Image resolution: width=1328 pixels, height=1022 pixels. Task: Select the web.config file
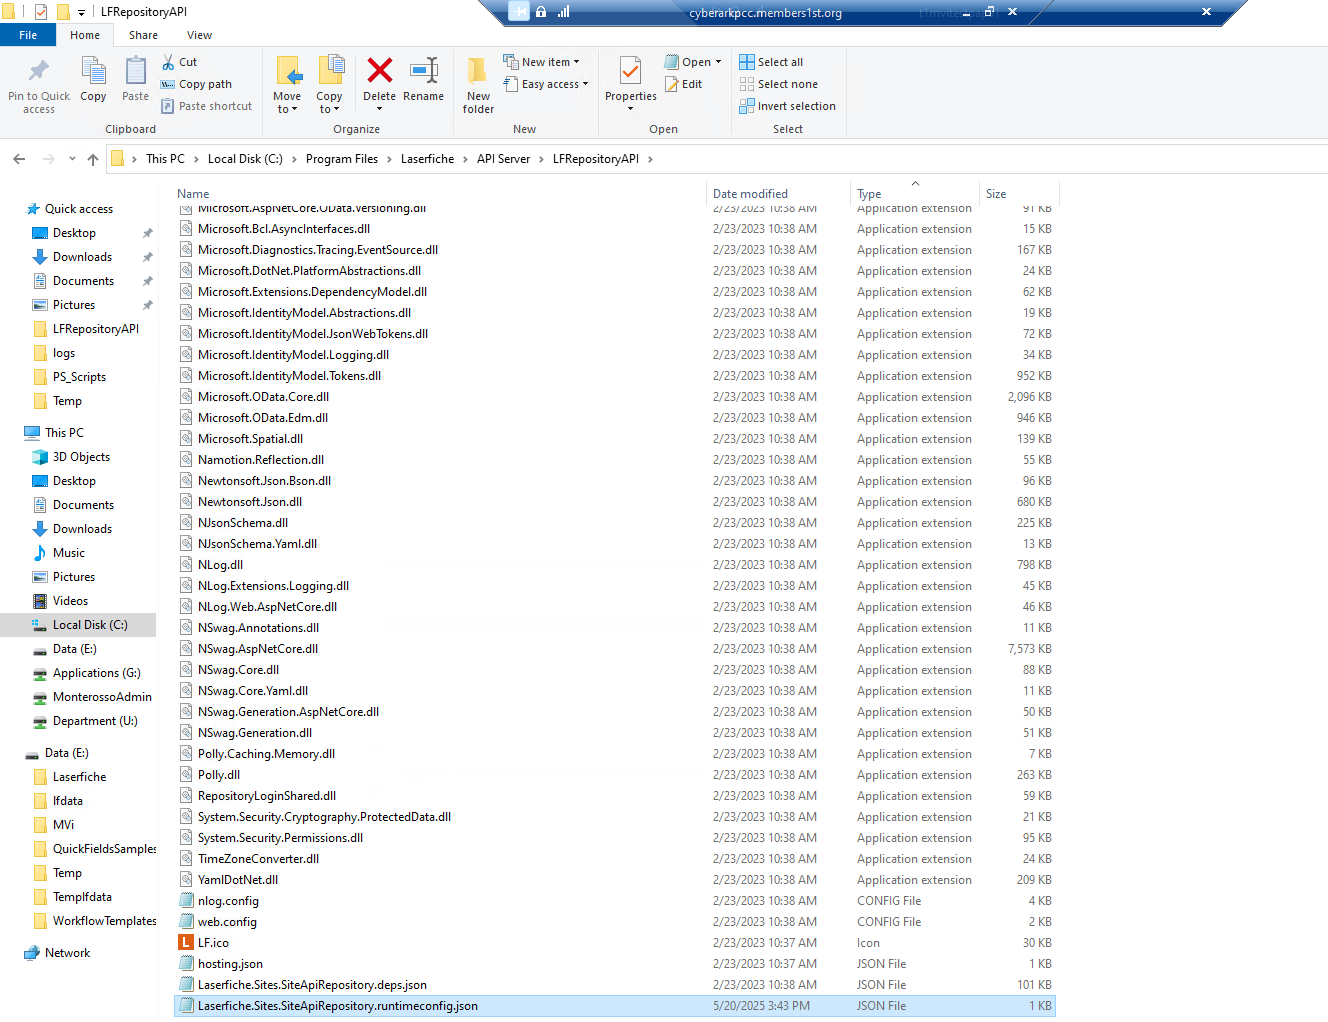(x=615, y=922)
